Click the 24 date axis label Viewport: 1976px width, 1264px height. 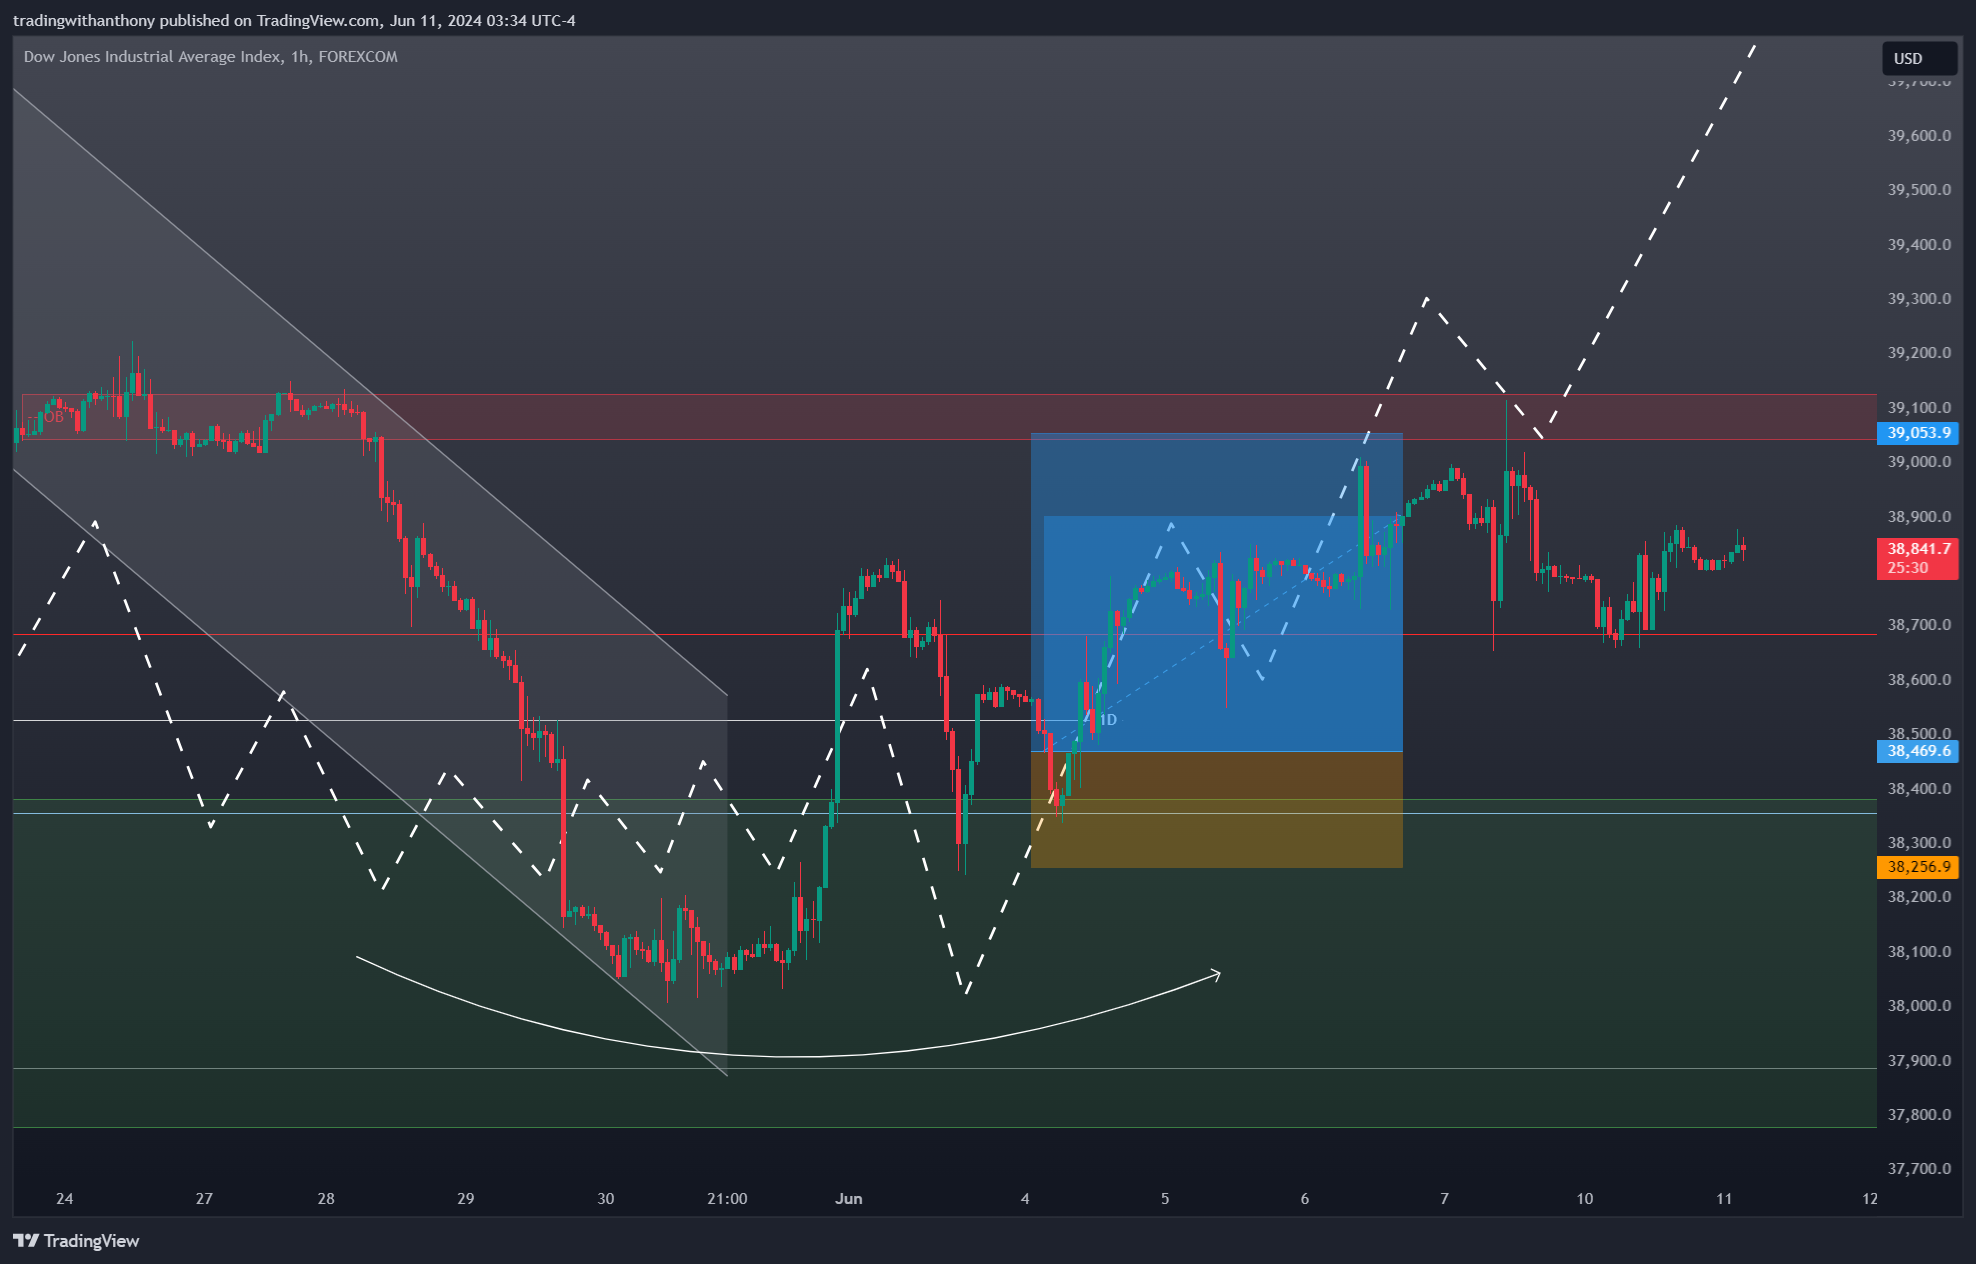coord(65,1199)
